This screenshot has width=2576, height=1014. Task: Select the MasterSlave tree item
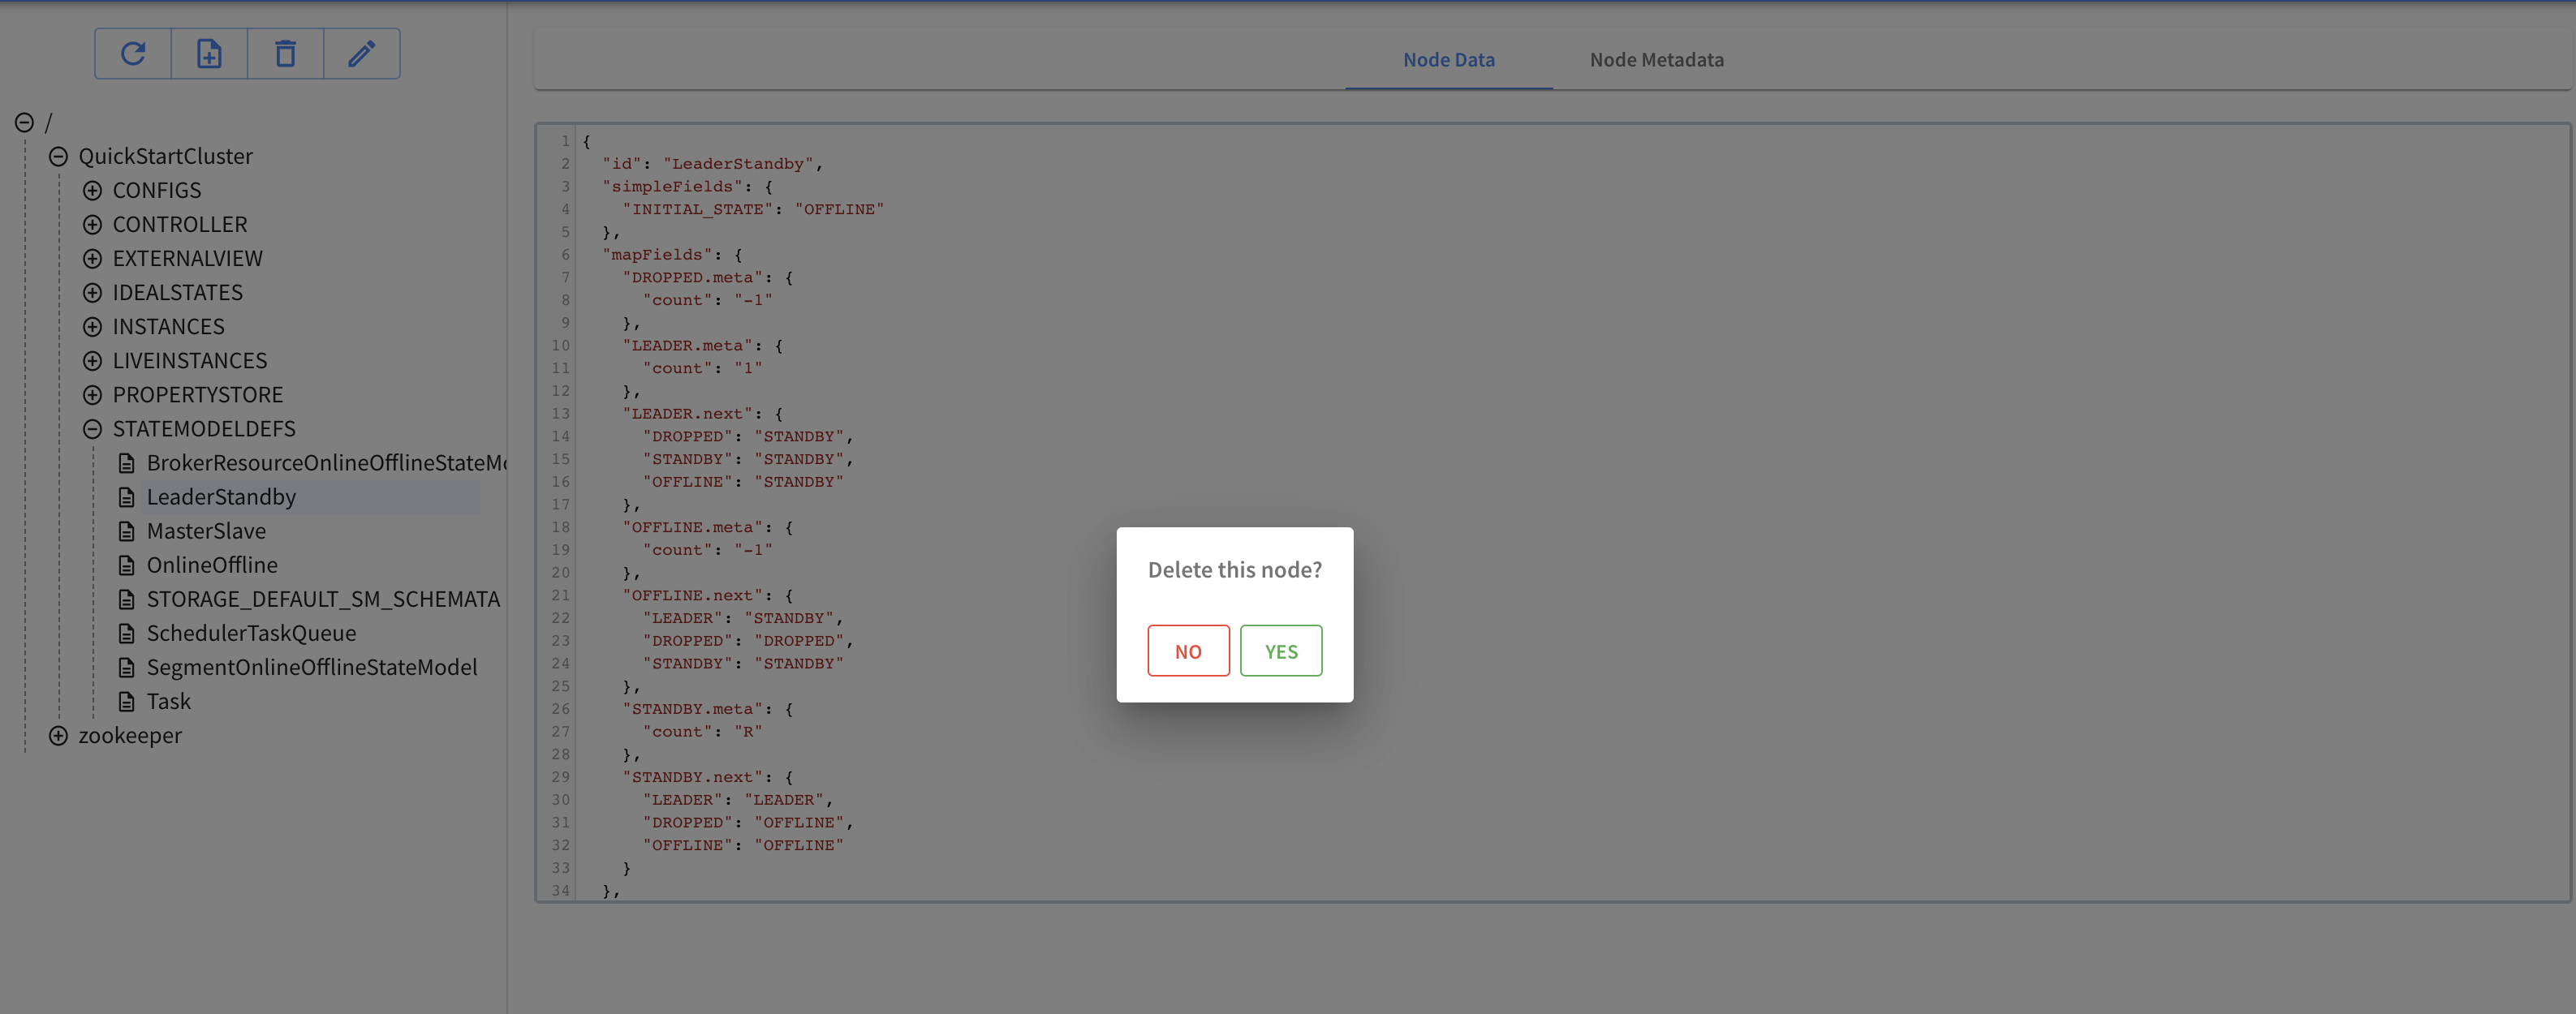click(206, 531)
